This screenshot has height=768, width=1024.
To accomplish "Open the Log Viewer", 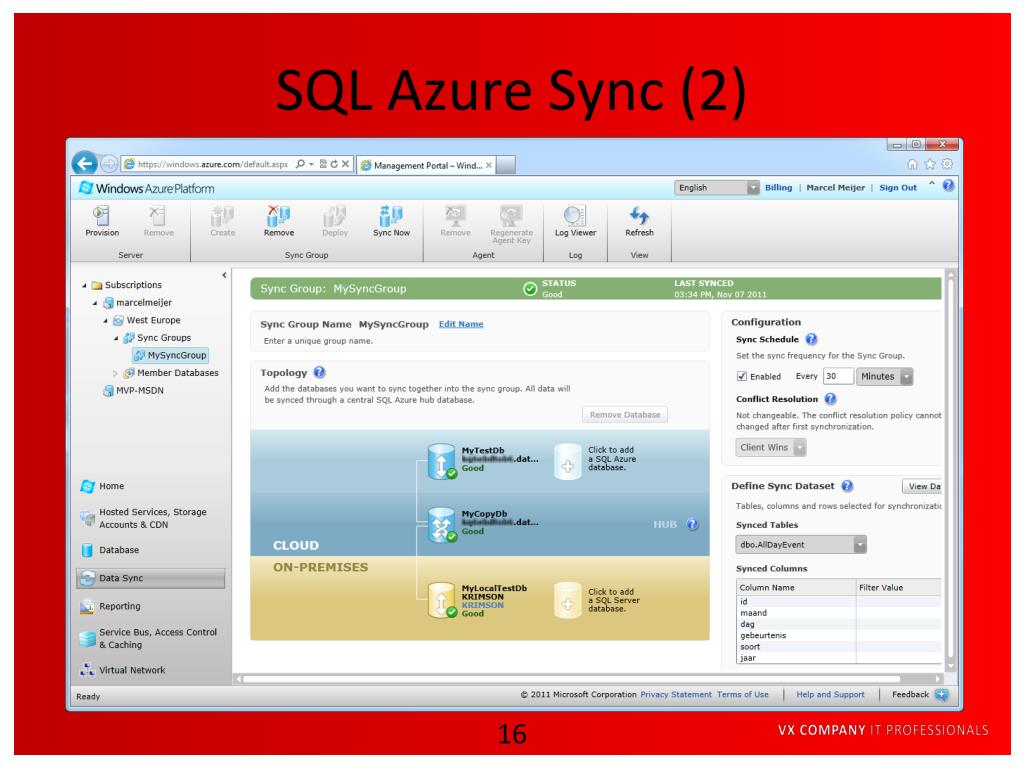I will pyautogui.click(x=575, y=215).
